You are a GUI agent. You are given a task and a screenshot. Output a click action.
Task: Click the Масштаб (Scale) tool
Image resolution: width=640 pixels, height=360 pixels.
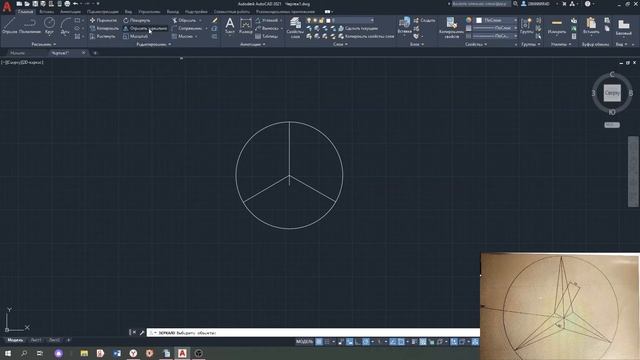(x=136, y=36)
